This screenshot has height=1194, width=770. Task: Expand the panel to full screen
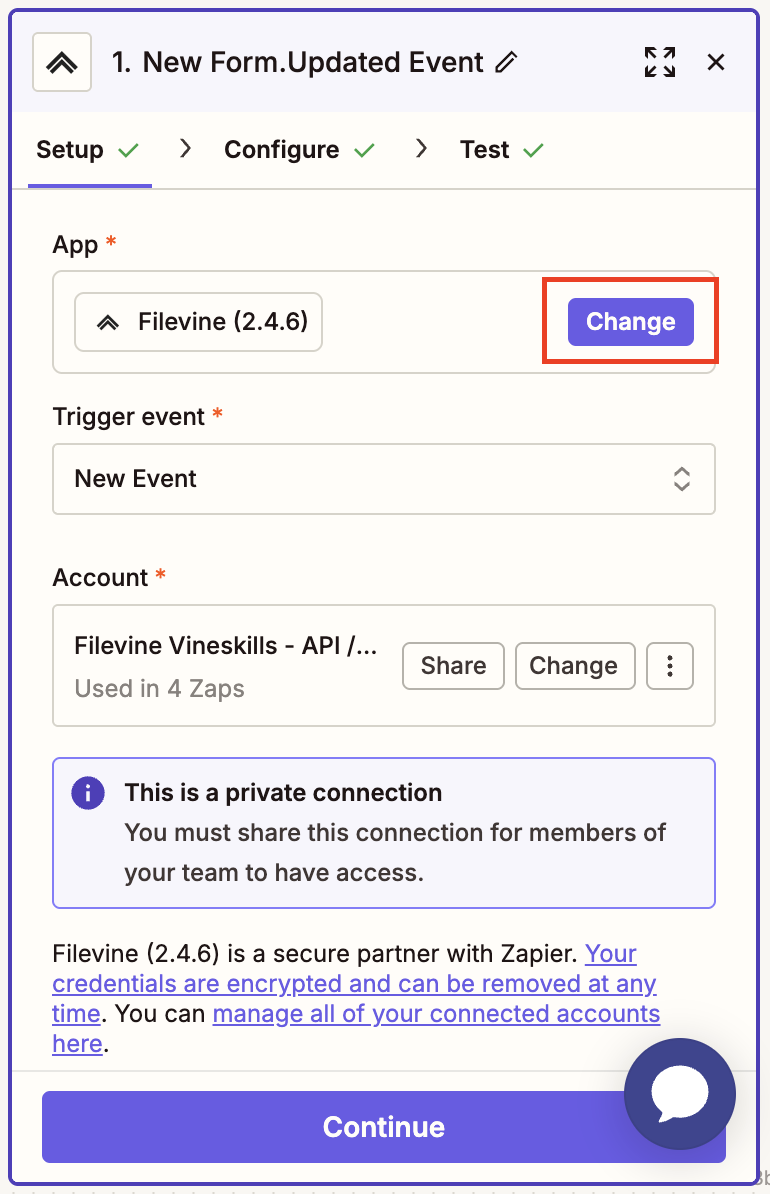tap(660, 62)
